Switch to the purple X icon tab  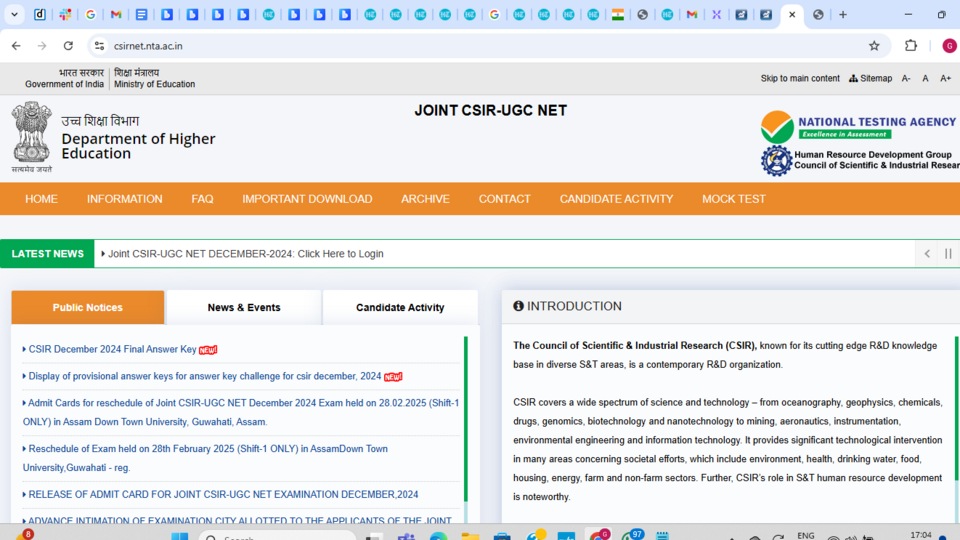click(x=716, y=15)
